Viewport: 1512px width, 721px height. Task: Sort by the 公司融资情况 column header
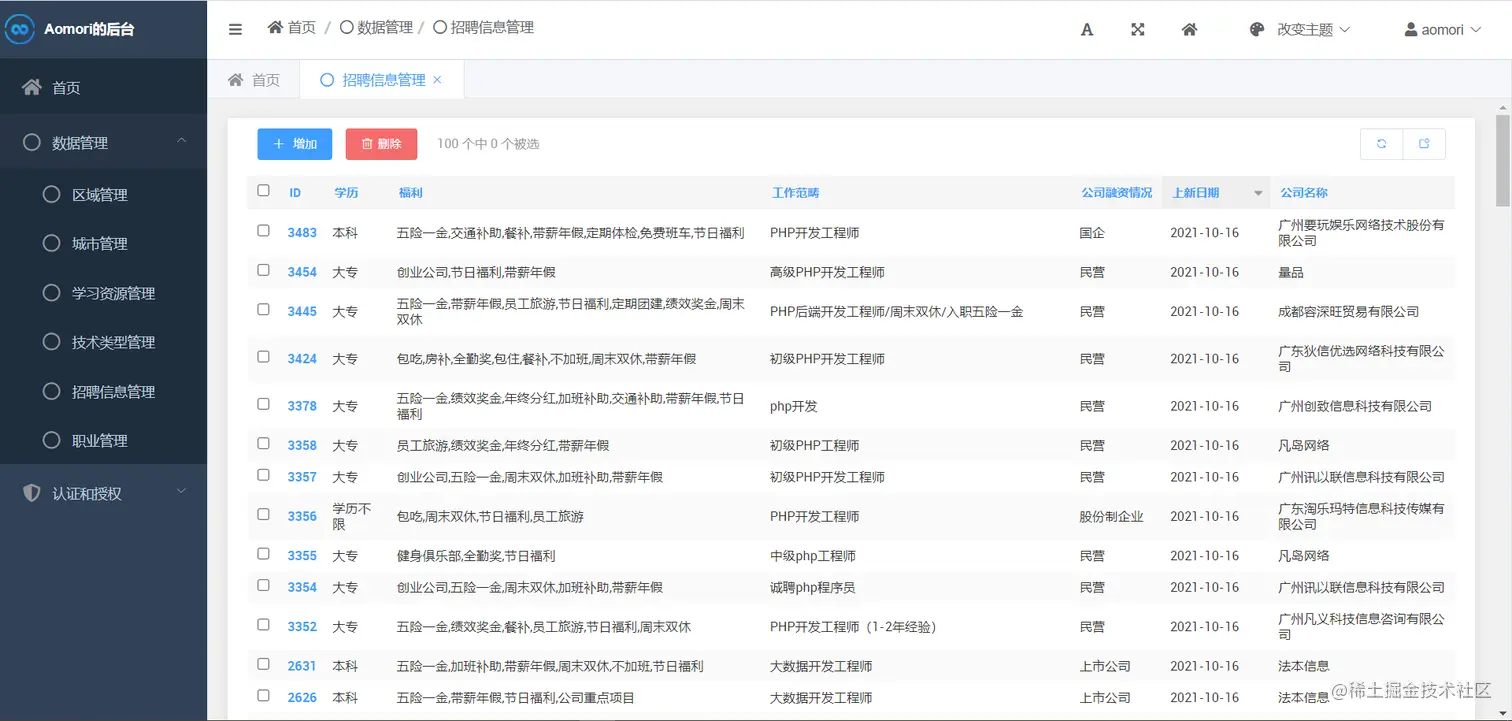[x=1117, y=192]
